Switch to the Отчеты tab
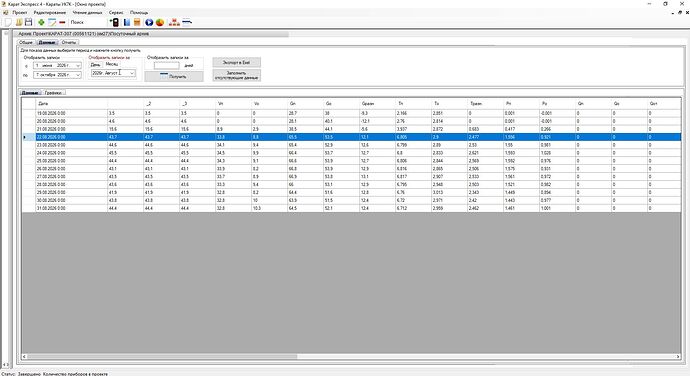Screen dimensions: 690x376 click(69, 42)
